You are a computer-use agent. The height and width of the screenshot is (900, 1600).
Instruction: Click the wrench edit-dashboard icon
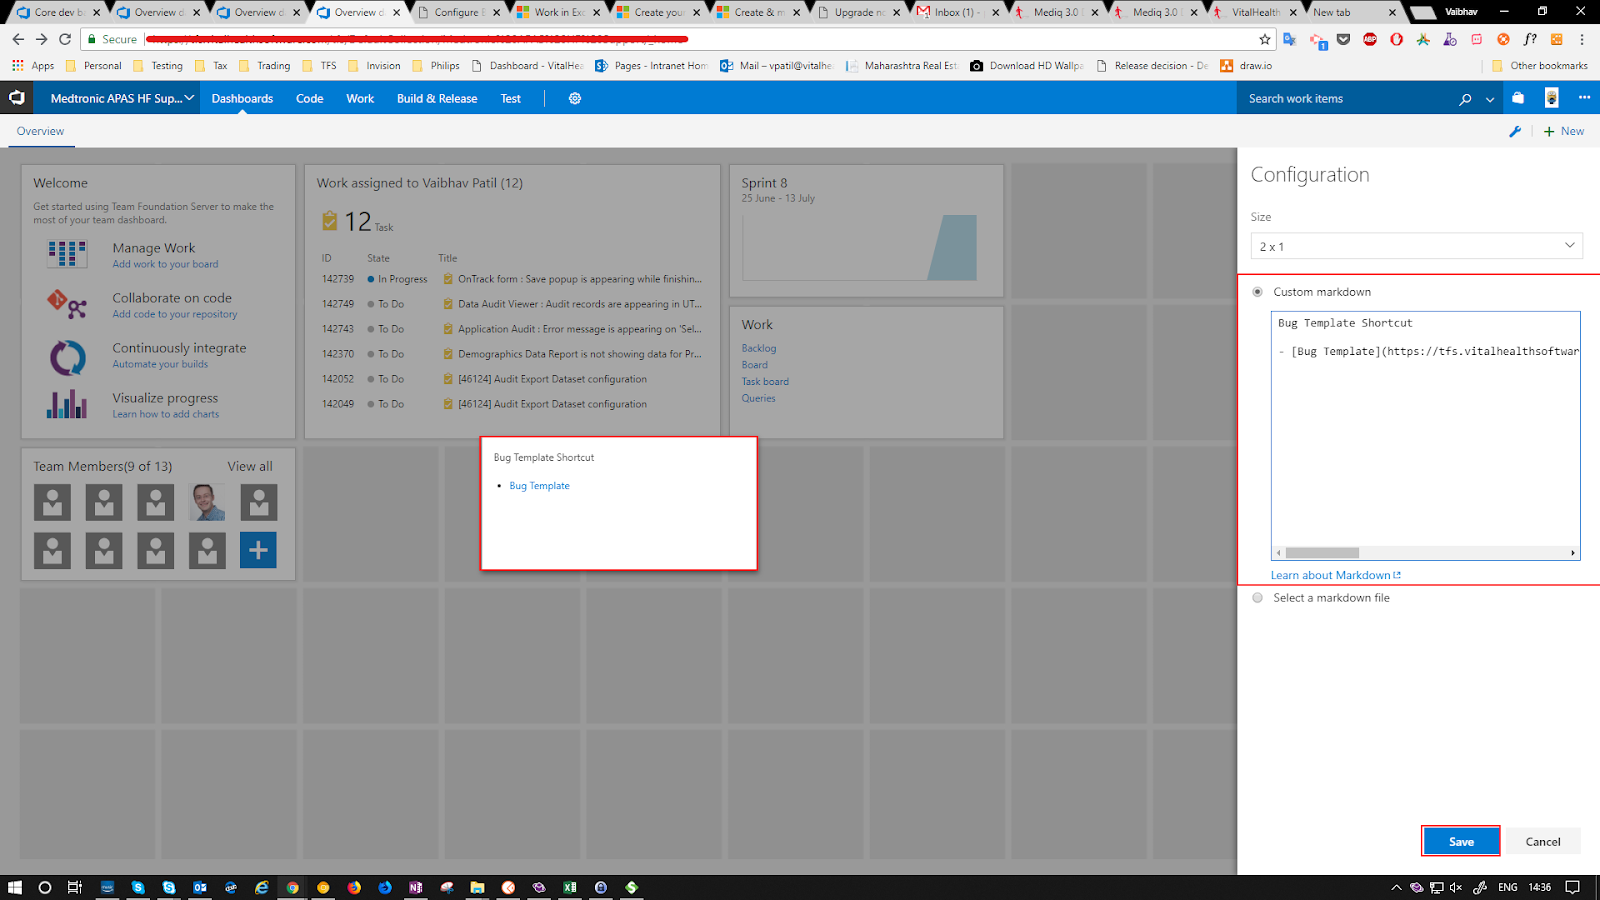point(1515,131)
